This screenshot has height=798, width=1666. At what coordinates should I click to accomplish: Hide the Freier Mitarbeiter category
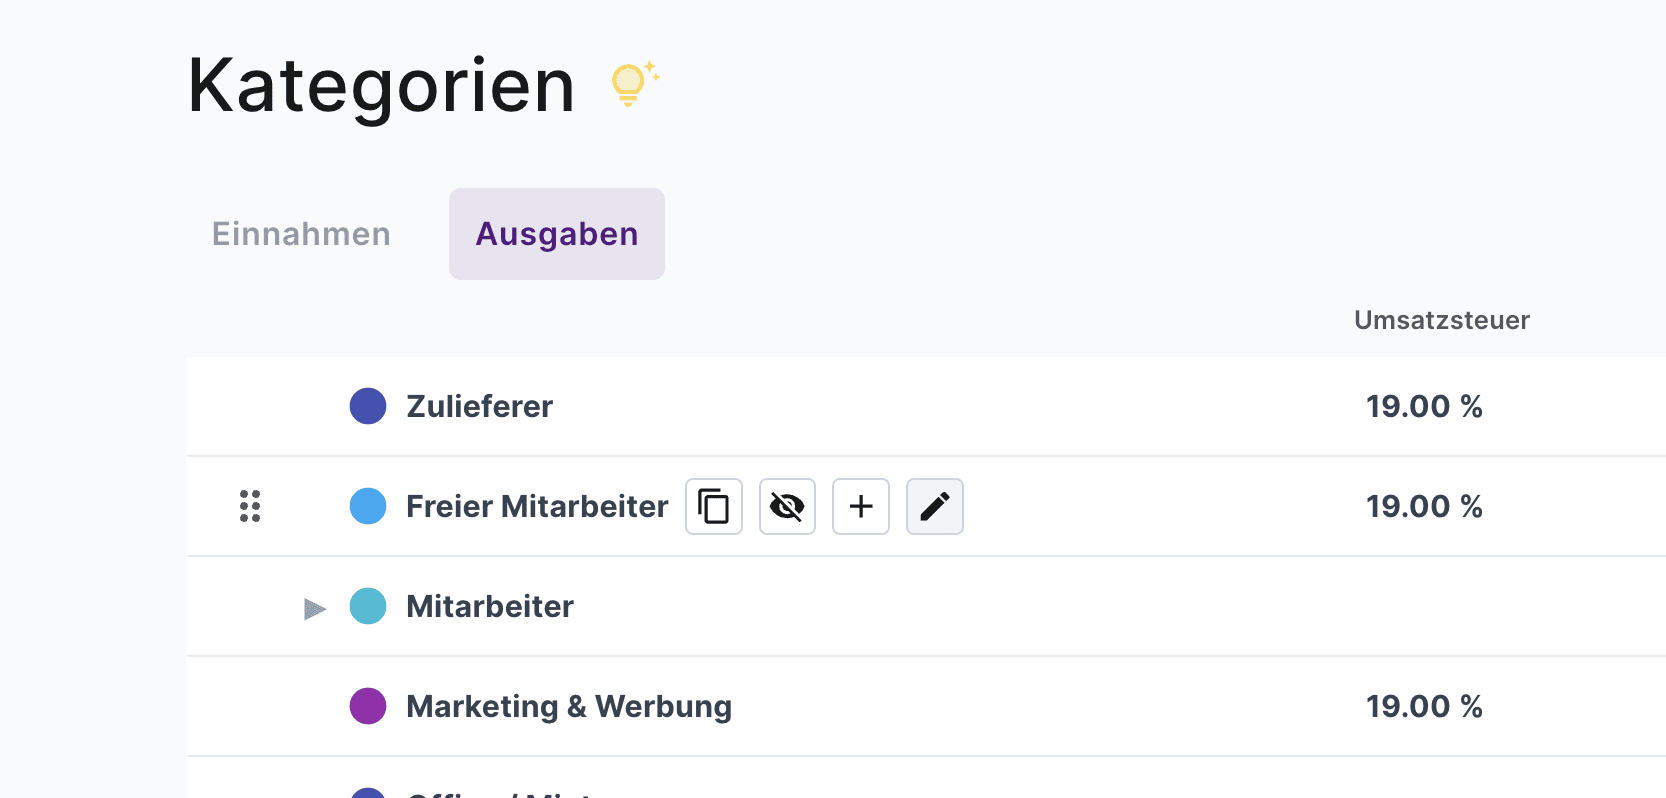click(x=787, y=506)
